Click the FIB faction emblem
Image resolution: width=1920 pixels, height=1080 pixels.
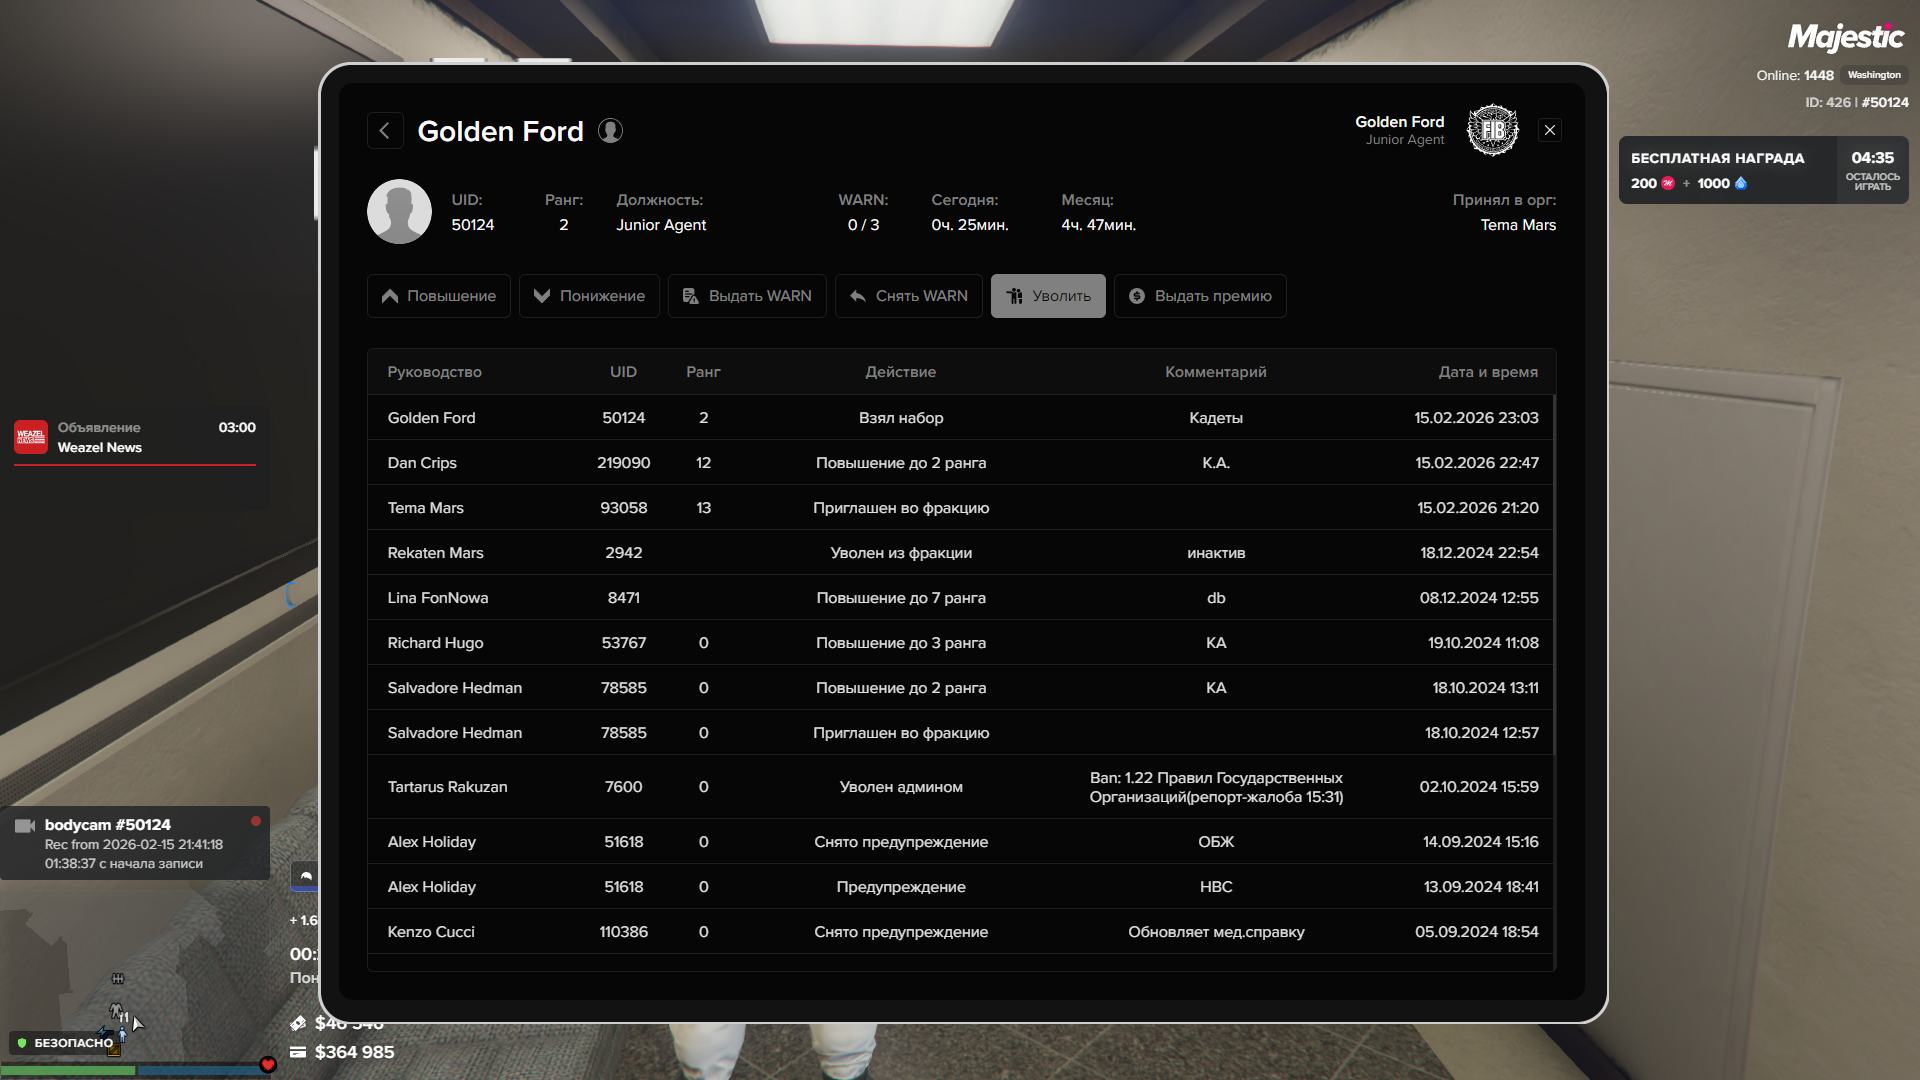click(x=1492, y=130)
